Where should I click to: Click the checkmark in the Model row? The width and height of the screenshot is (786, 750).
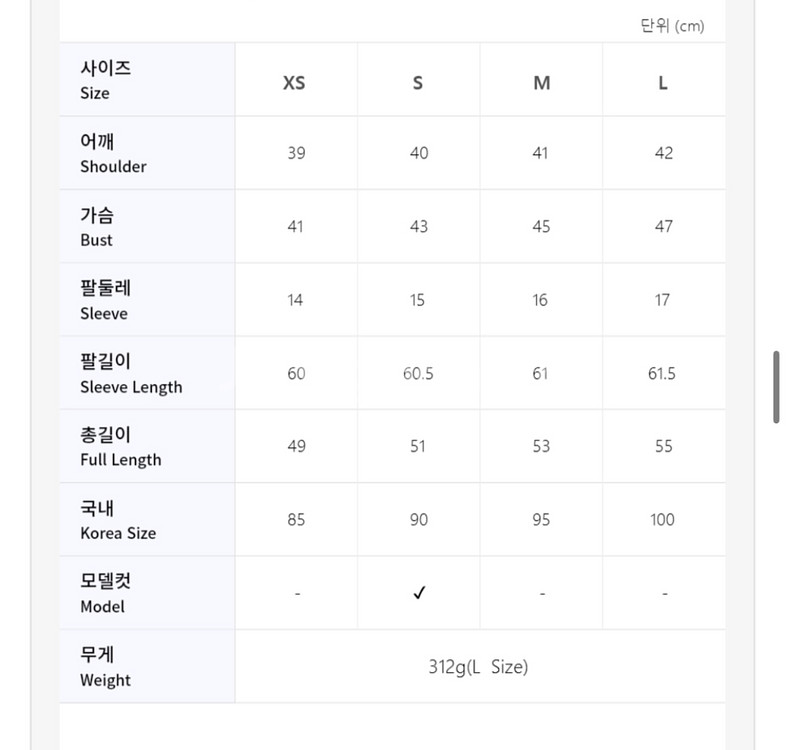coord(419,593)
